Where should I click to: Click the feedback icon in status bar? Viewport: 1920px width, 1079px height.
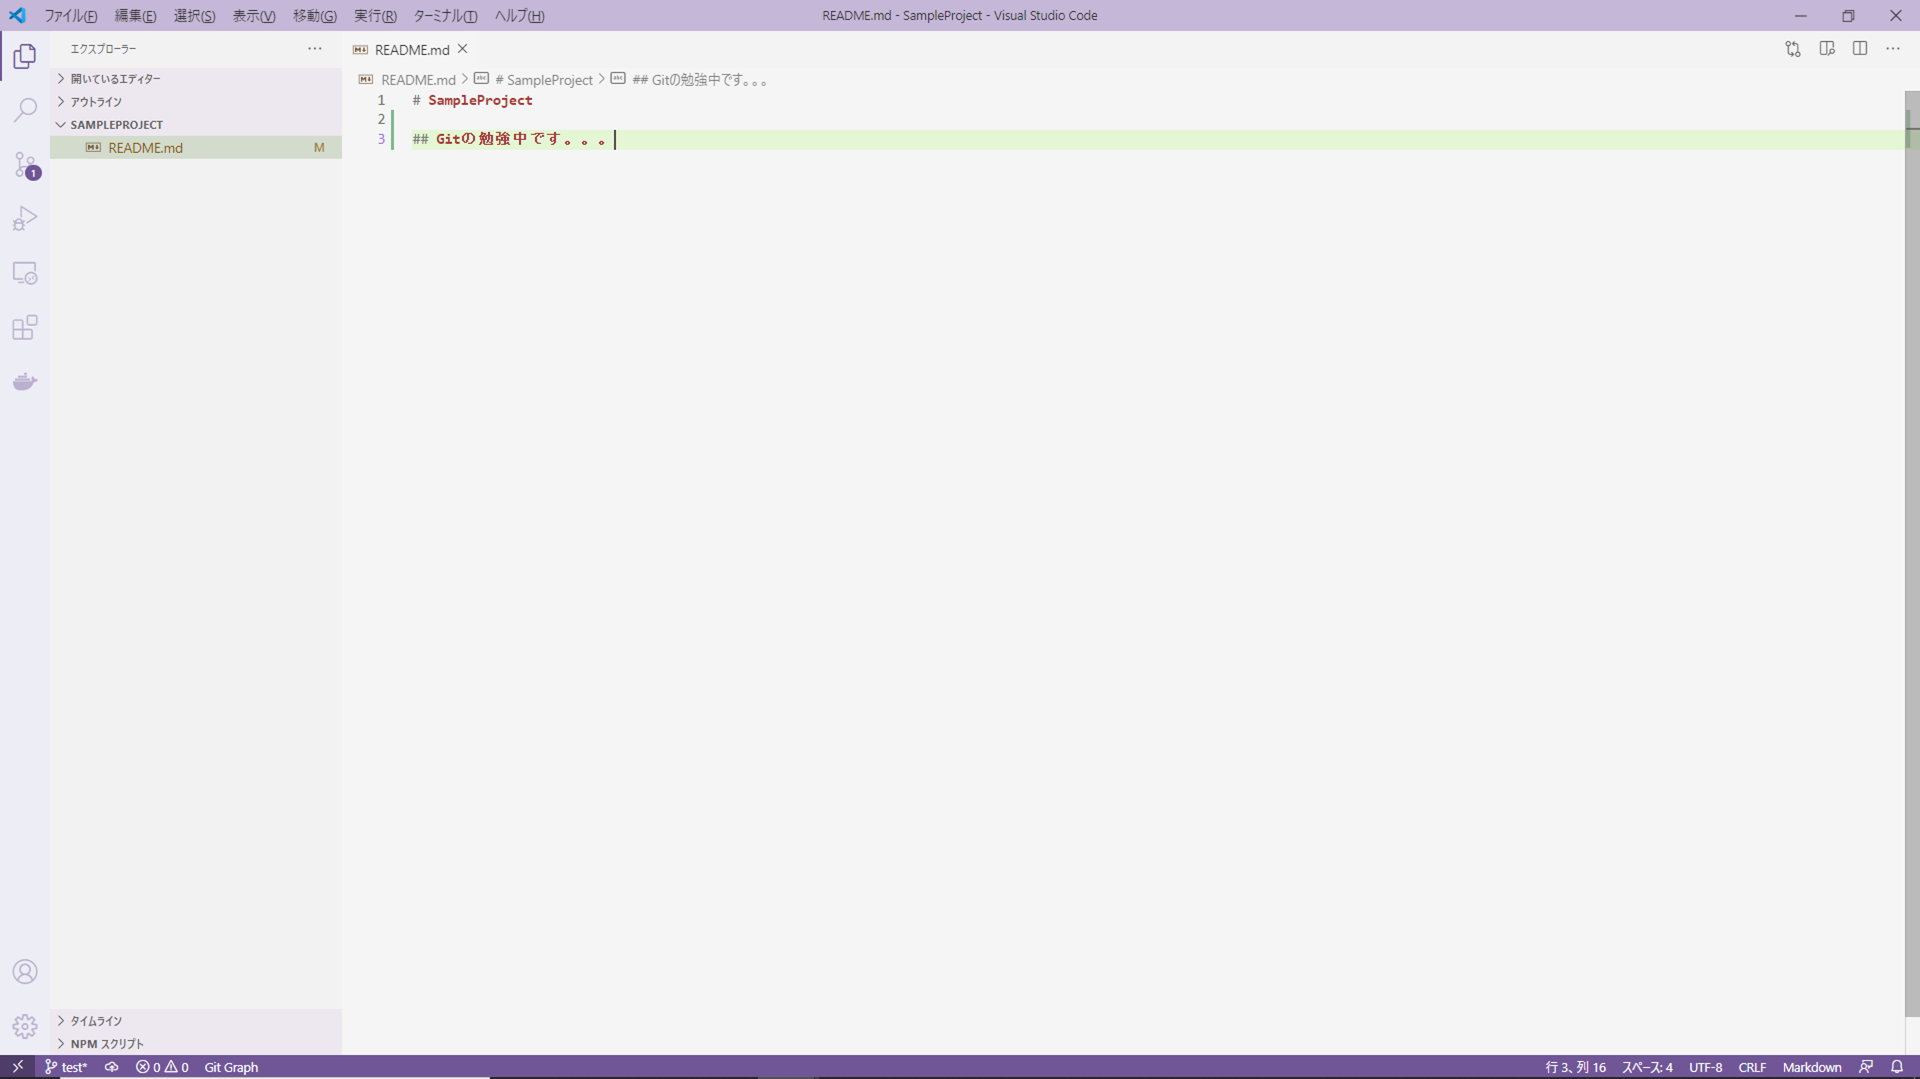[x=1866, y=1067]
